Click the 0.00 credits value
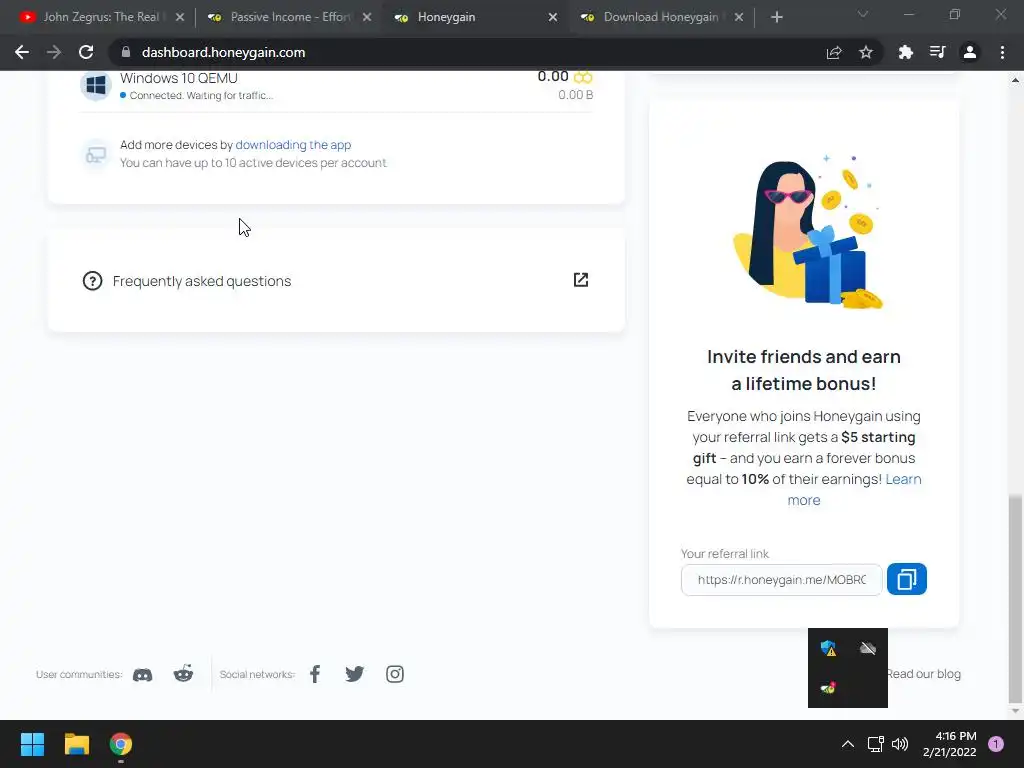The height and width of the screenshot is (768, 1024). coord(552,76)
